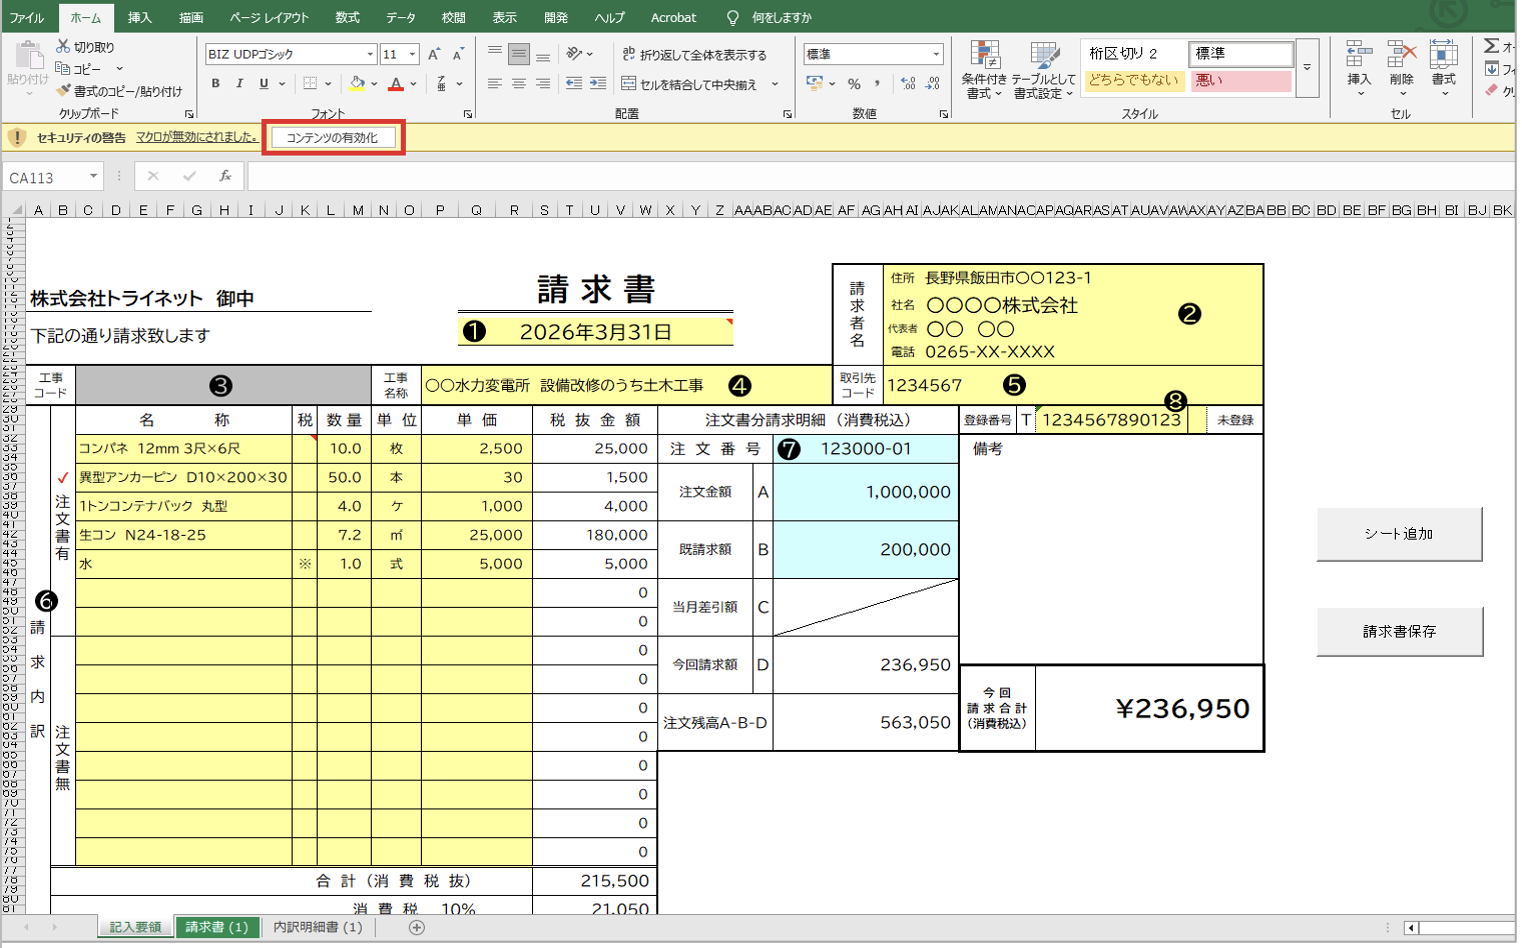Open the 挿入 (Insert) ribbon tab

139,18
